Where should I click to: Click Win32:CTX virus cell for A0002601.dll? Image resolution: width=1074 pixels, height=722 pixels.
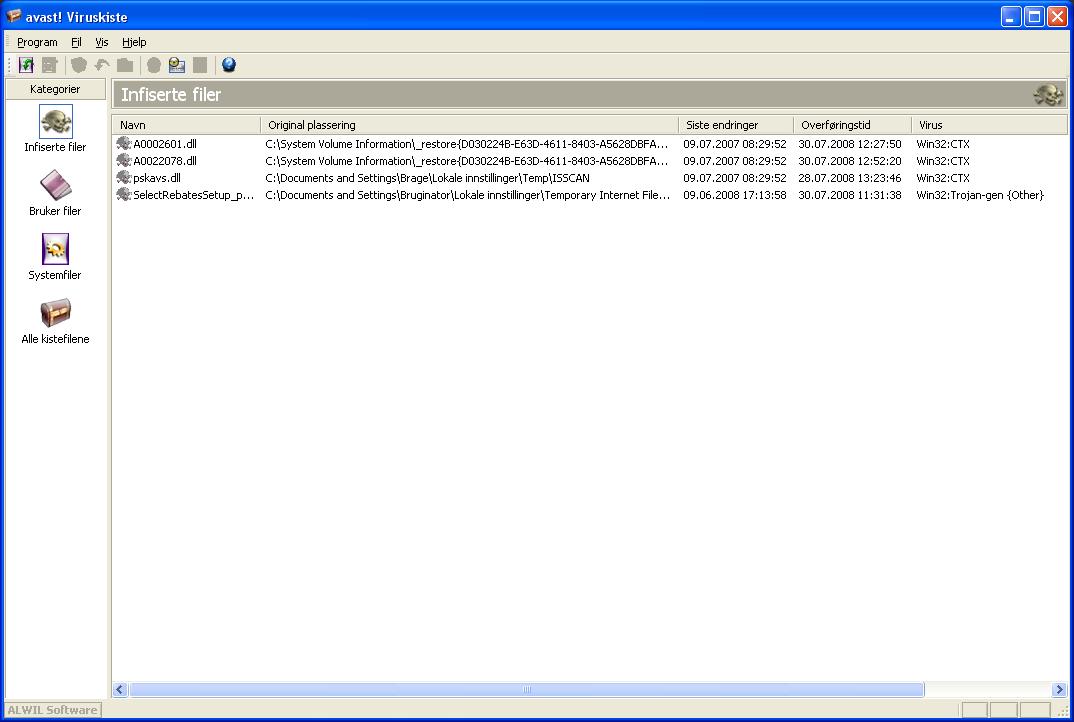(x=943, y=144)
